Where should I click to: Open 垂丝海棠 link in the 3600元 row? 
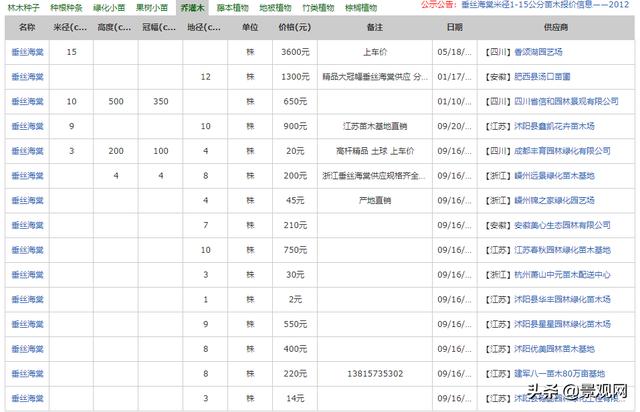(27, 52)
